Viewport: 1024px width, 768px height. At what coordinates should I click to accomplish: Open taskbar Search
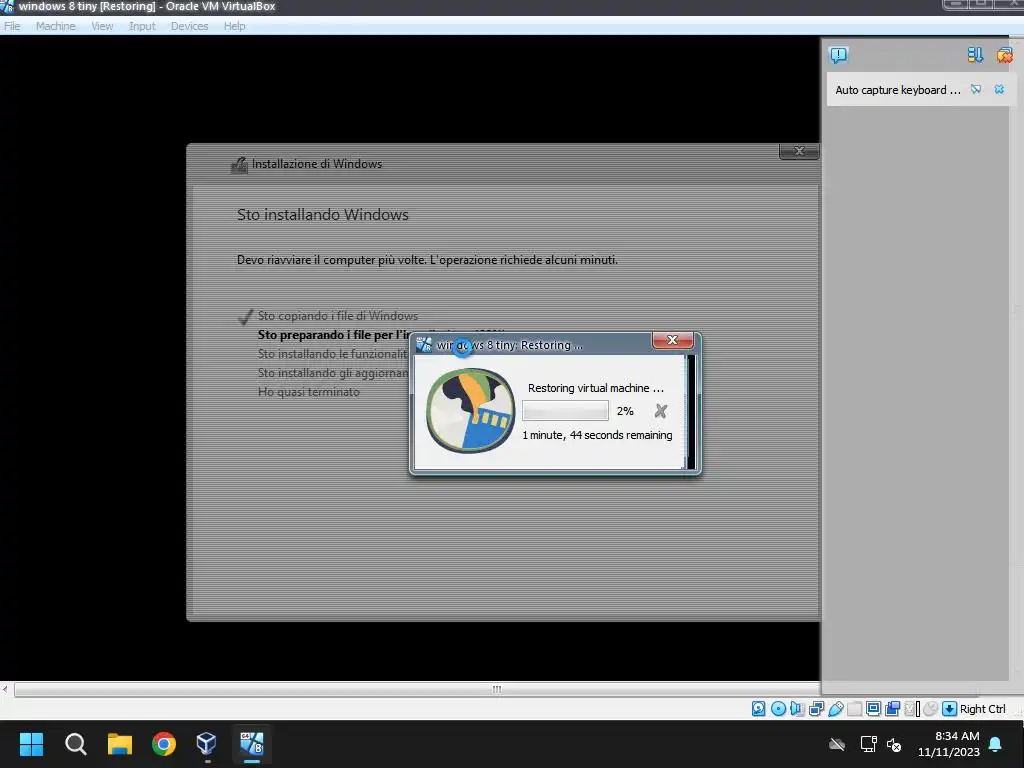coord(76,744)
